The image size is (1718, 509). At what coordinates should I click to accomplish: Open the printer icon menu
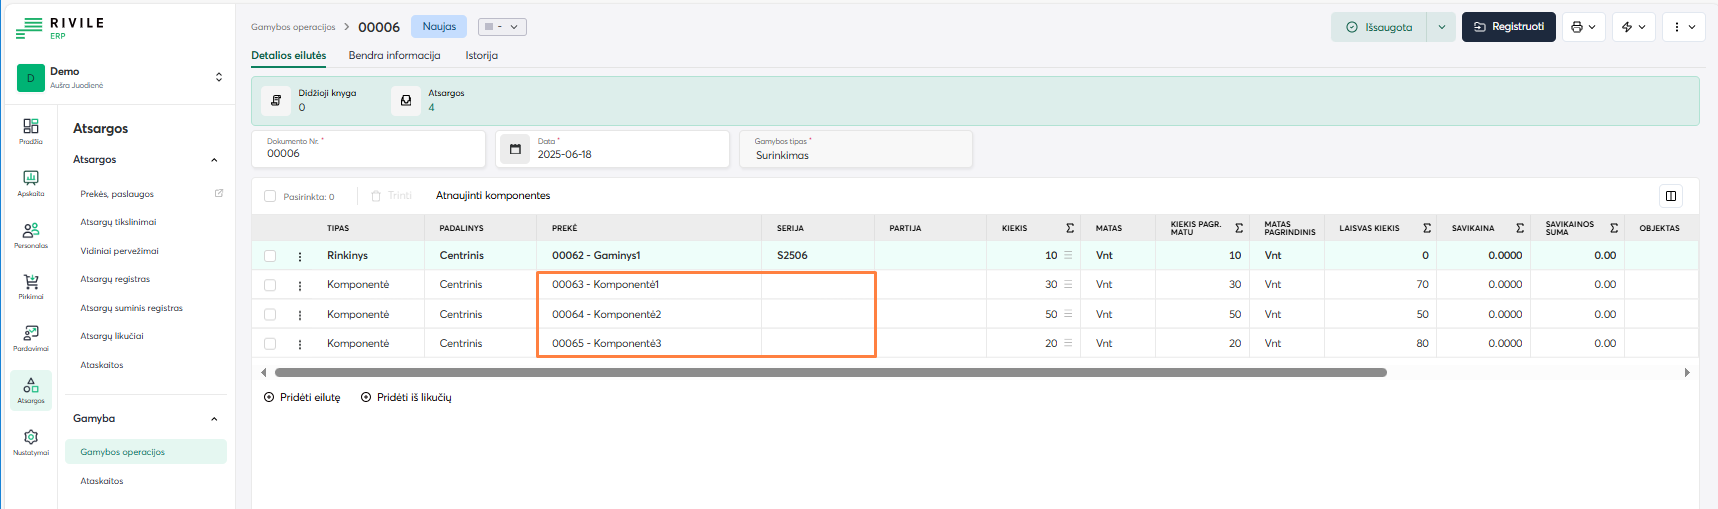tap(1583, 27)
